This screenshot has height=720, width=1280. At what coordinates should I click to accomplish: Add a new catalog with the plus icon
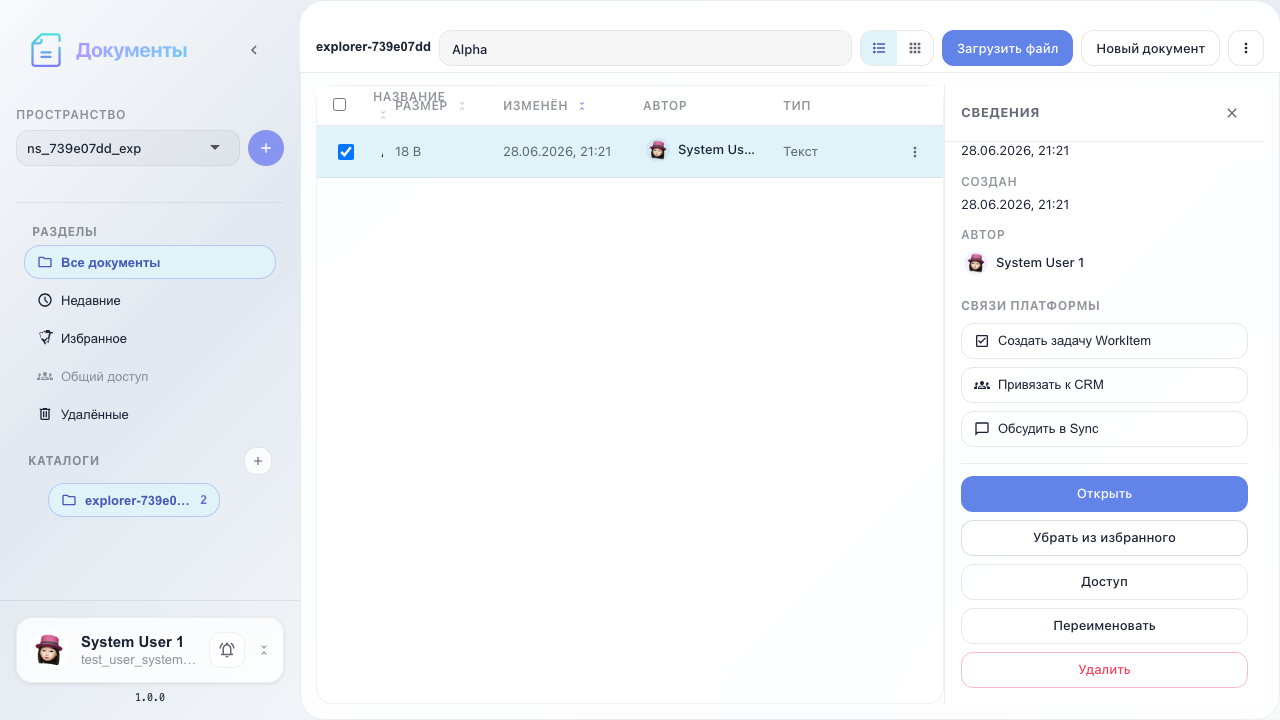(x=258, y=461)
